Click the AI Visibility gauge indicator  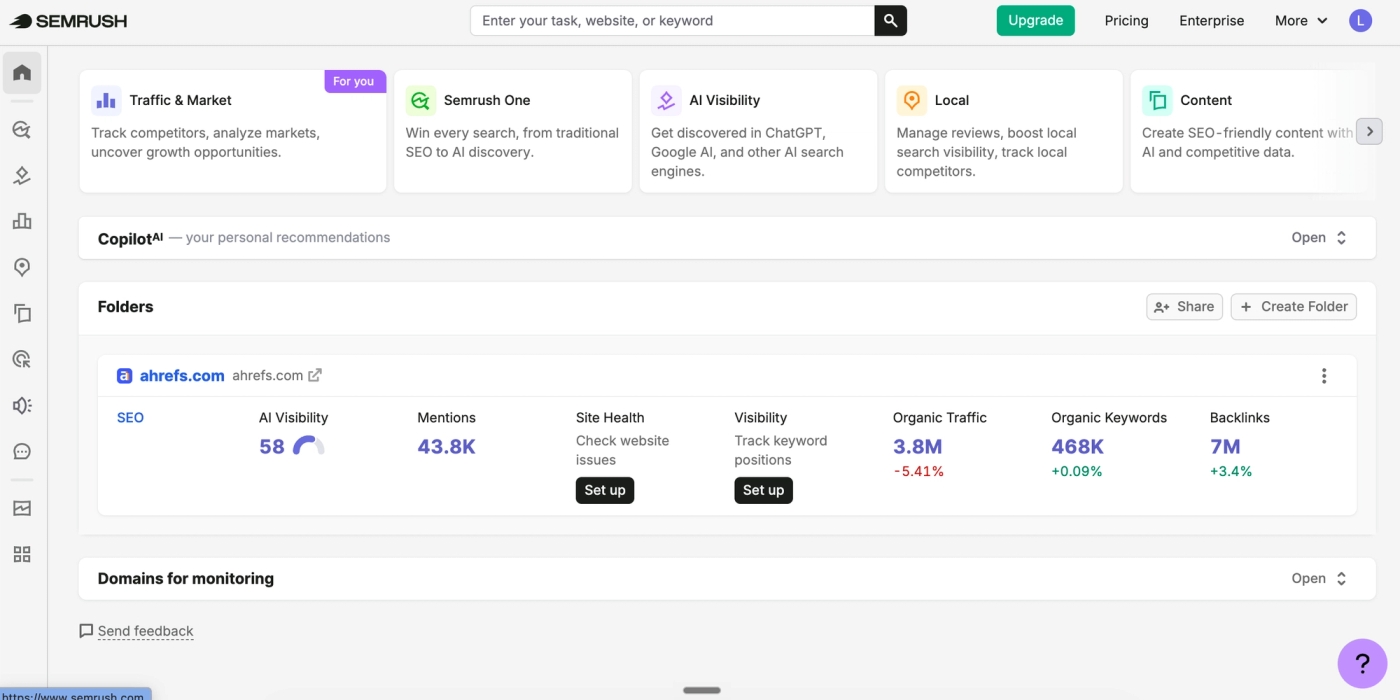(x=308, y=446)
